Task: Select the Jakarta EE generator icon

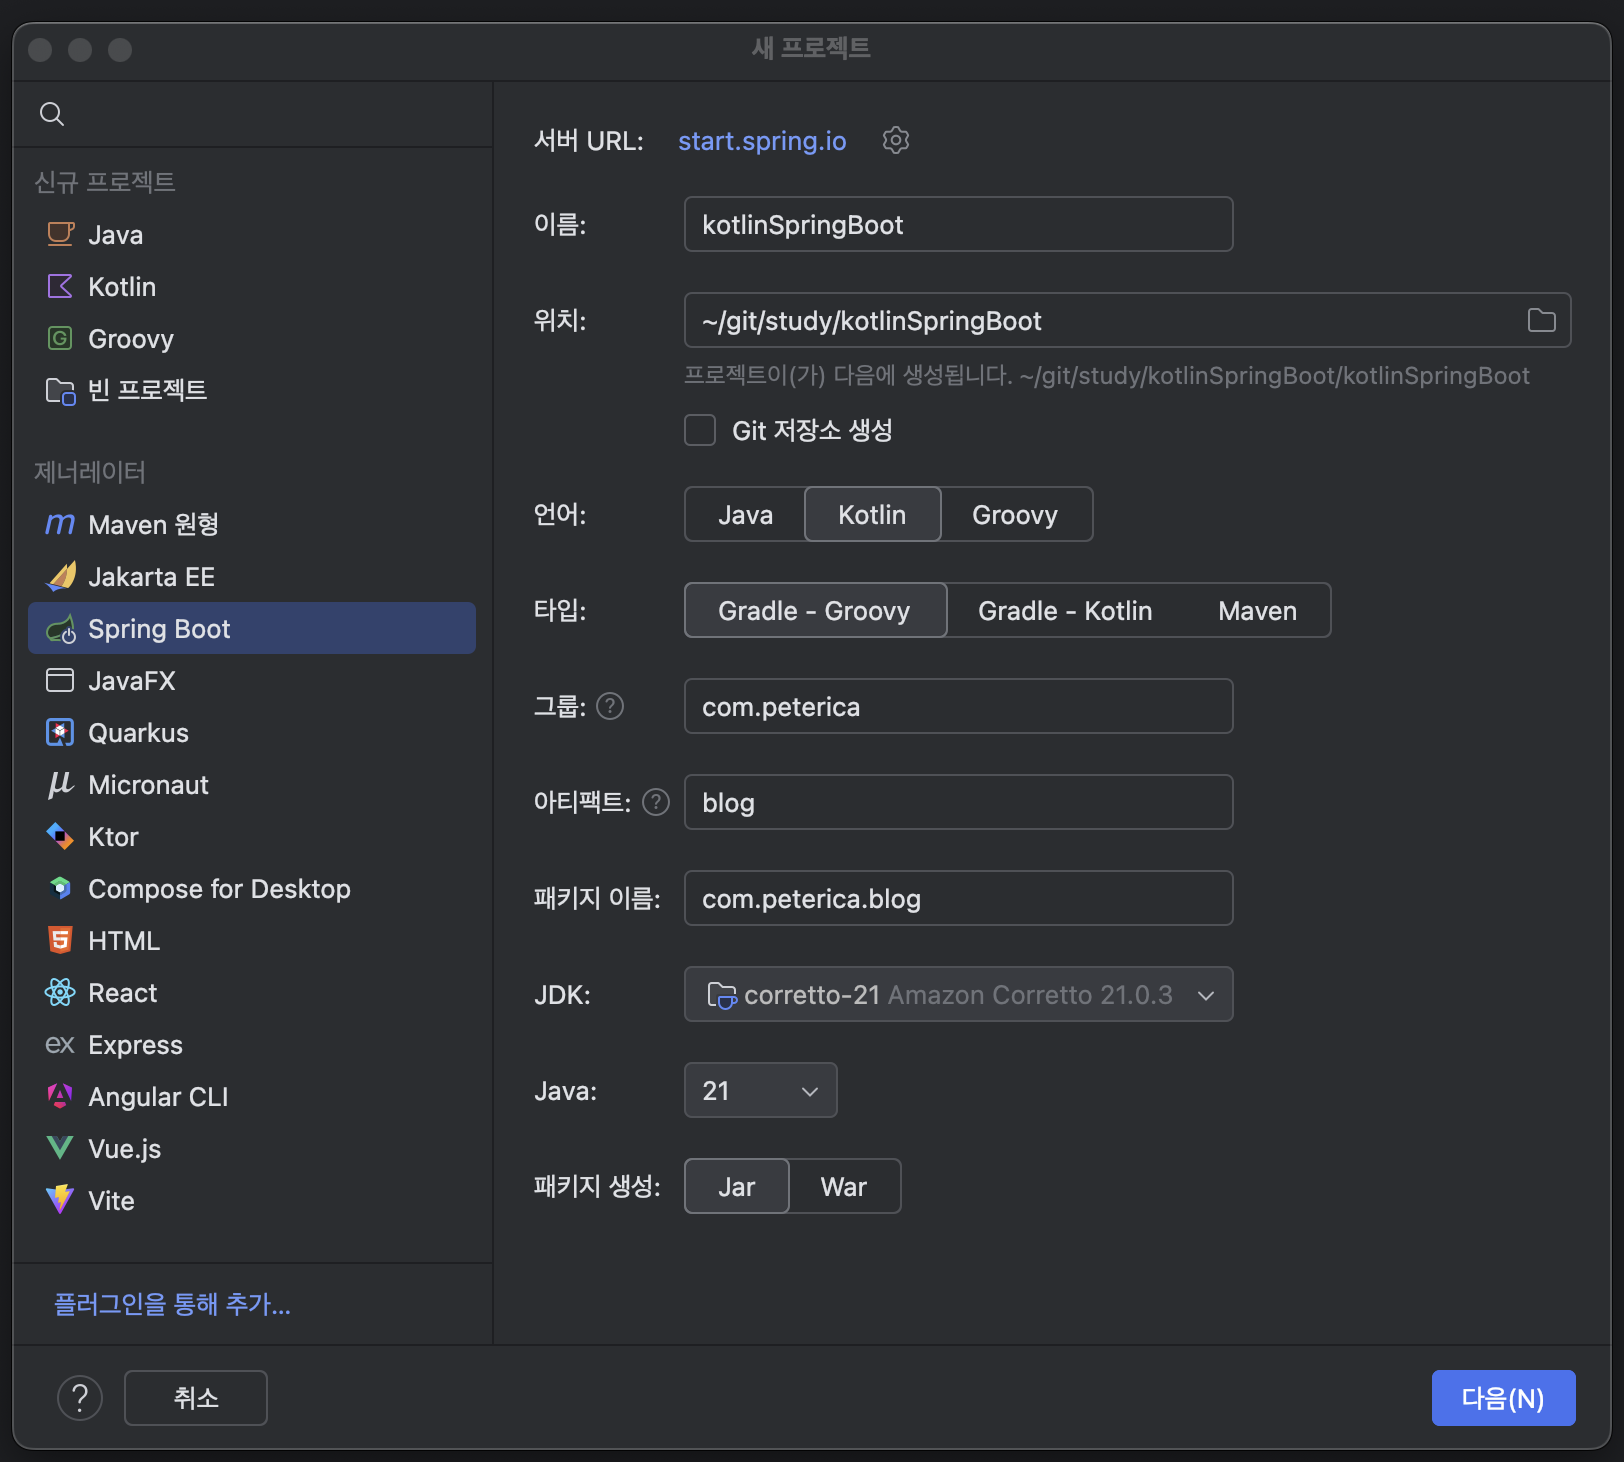Action: pos(60,576)
